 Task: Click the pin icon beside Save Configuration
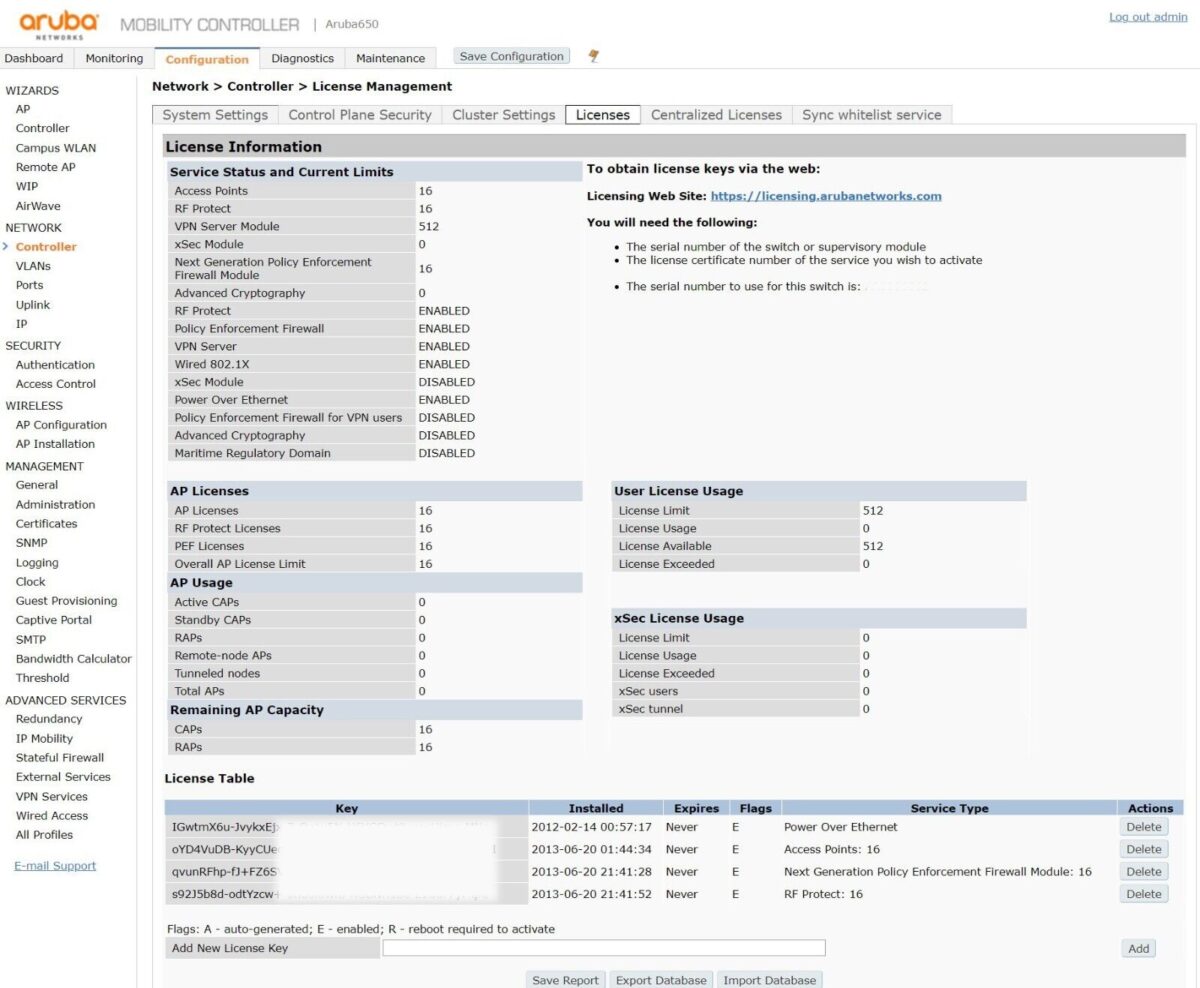point(593,56)
